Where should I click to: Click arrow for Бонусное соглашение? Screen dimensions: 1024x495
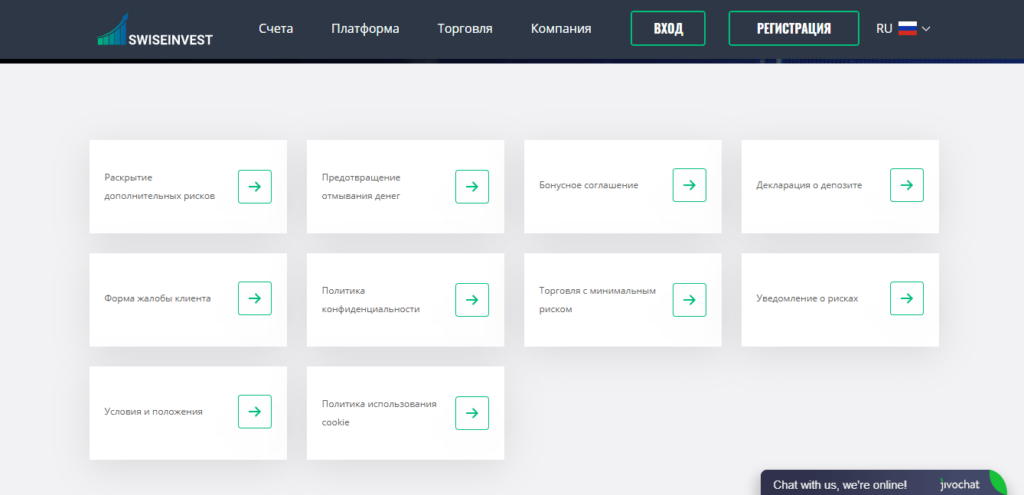(x=689, y=185)
